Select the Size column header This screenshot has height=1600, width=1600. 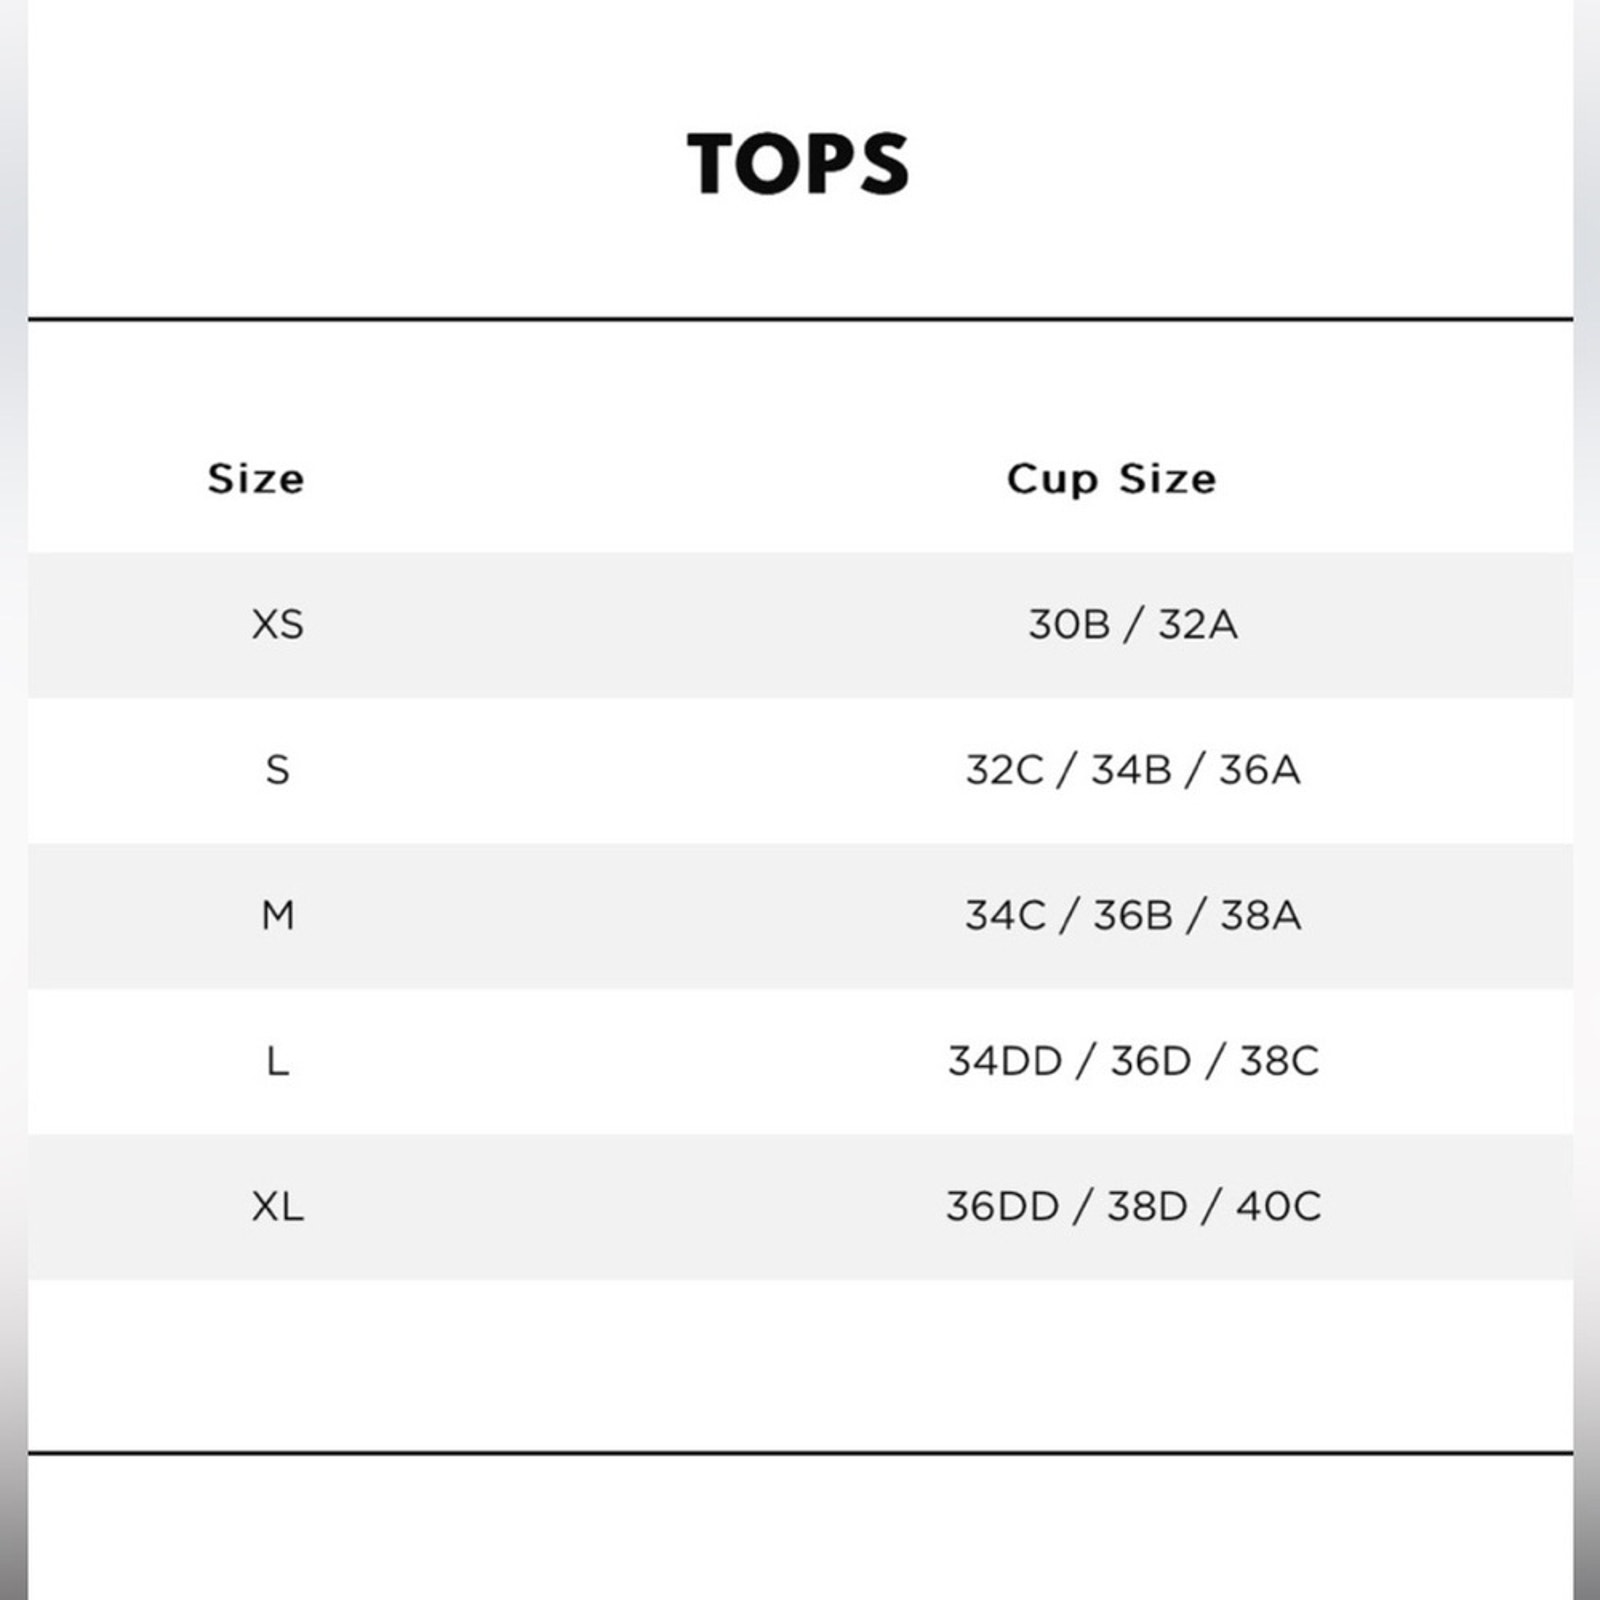click(x=256, y=479)
